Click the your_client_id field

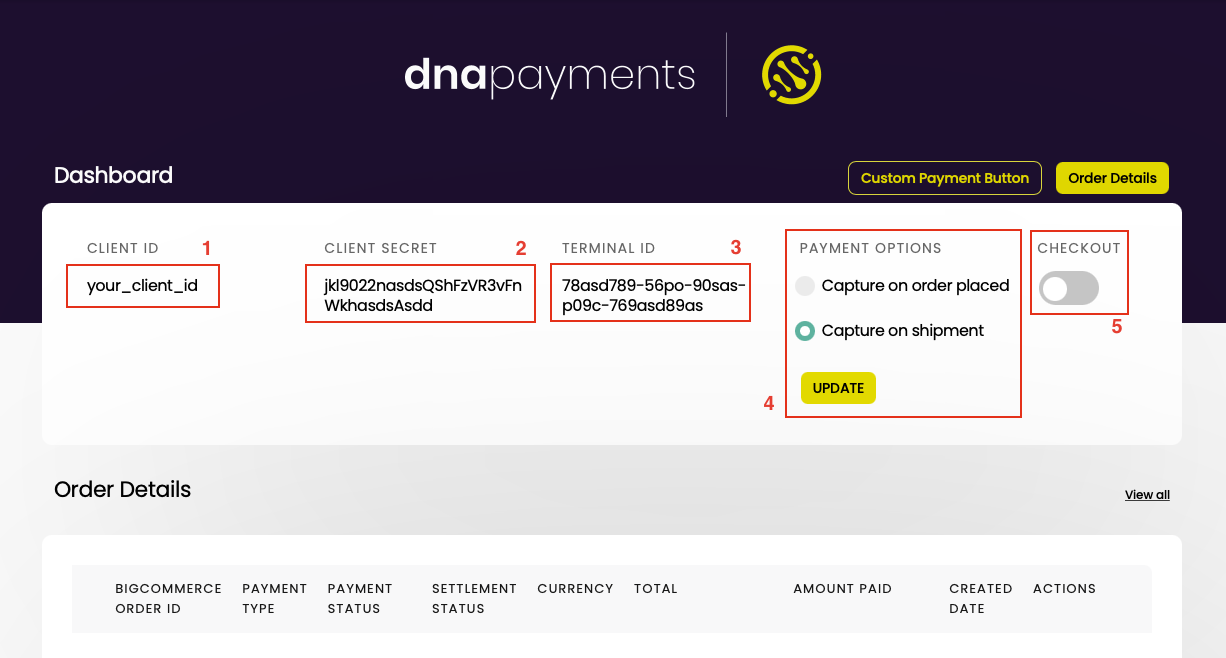(143, 286)
